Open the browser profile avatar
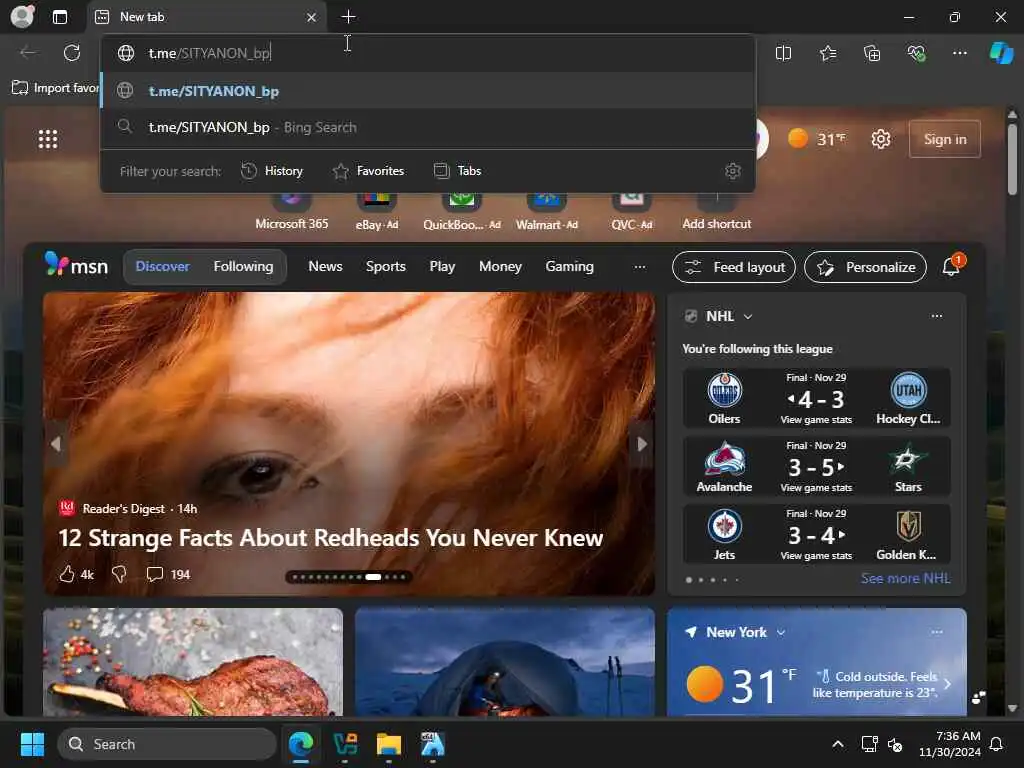1024x768 pixels. 22,16
